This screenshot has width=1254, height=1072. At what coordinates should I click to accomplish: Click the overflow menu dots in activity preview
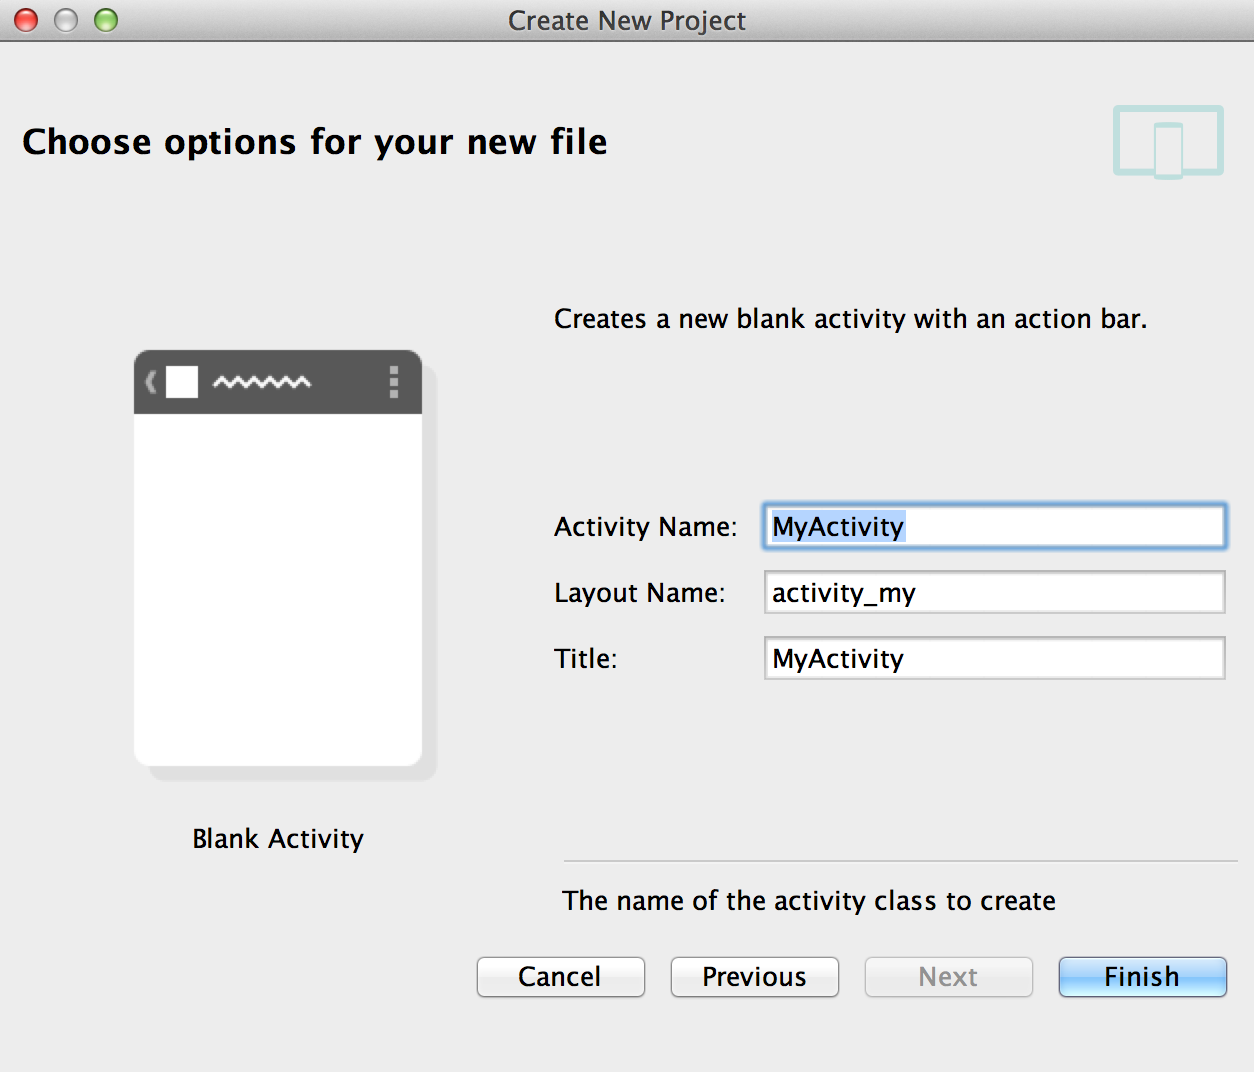point(394,382)
